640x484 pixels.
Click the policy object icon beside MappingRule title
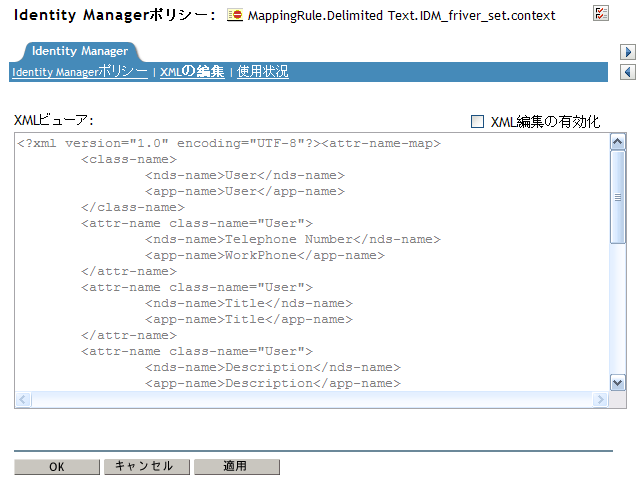[x=235, y=15]
